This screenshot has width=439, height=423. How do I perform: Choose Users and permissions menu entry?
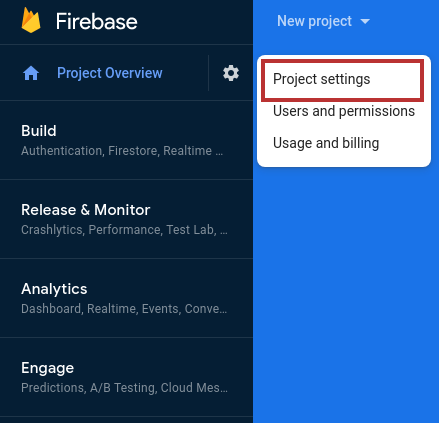click(344, 111)
